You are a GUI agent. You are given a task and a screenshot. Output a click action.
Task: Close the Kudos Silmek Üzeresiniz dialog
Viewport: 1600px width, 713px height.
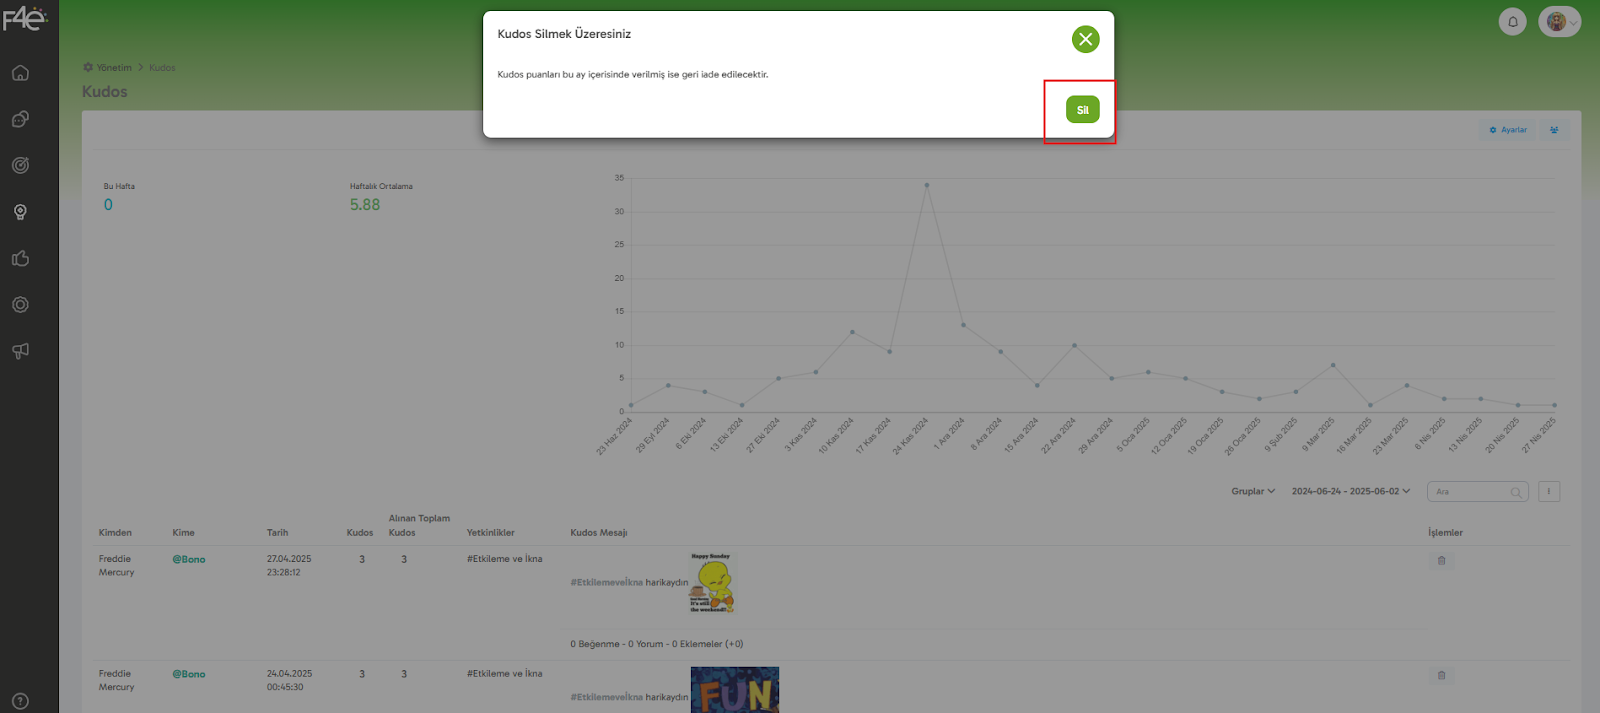coord(1085,40)
